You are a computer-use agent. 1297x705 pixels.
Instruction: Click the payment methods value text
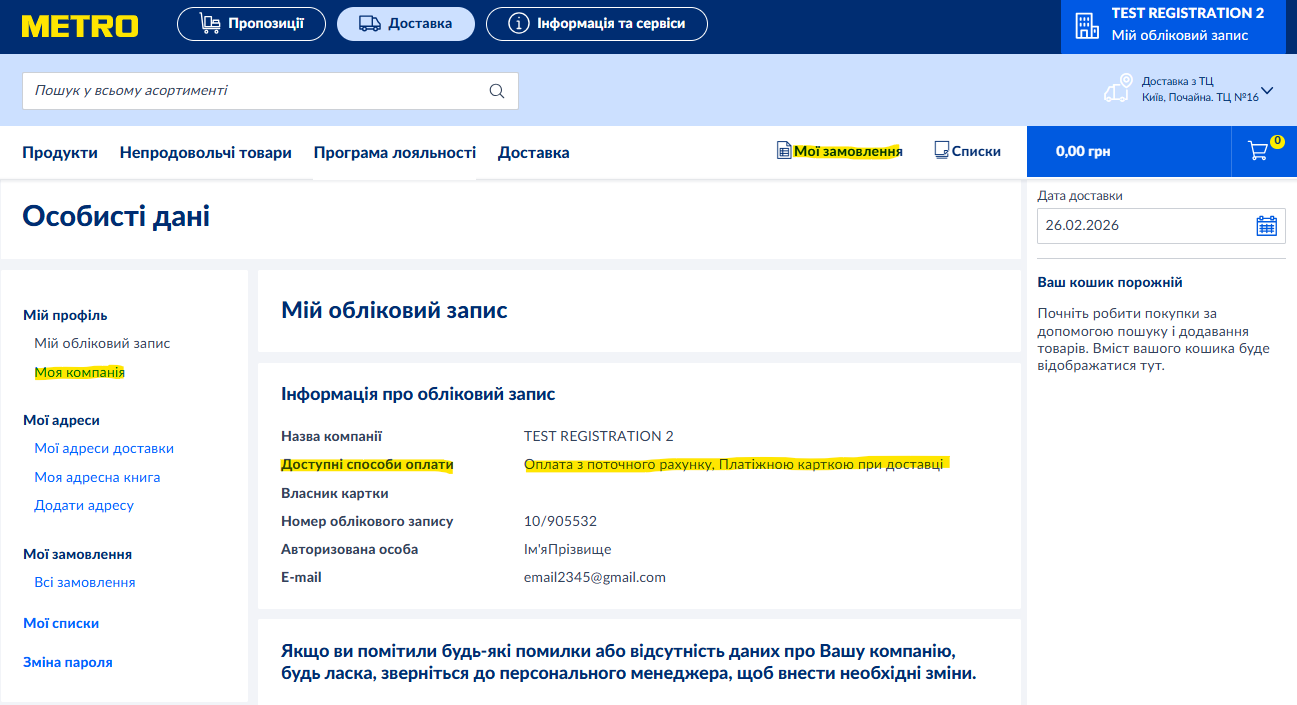[x=733, y=464]
